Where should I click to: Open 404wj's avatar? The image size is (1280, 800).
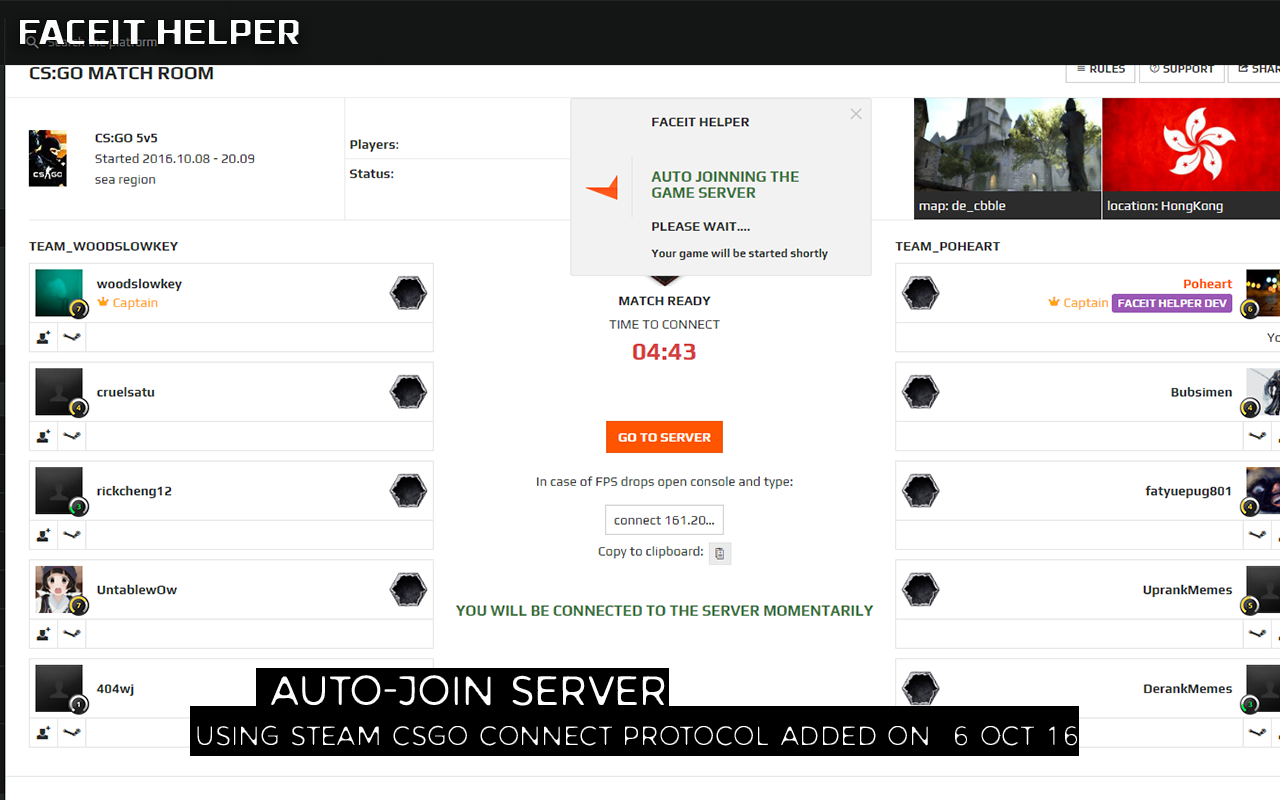click(59, 689)
